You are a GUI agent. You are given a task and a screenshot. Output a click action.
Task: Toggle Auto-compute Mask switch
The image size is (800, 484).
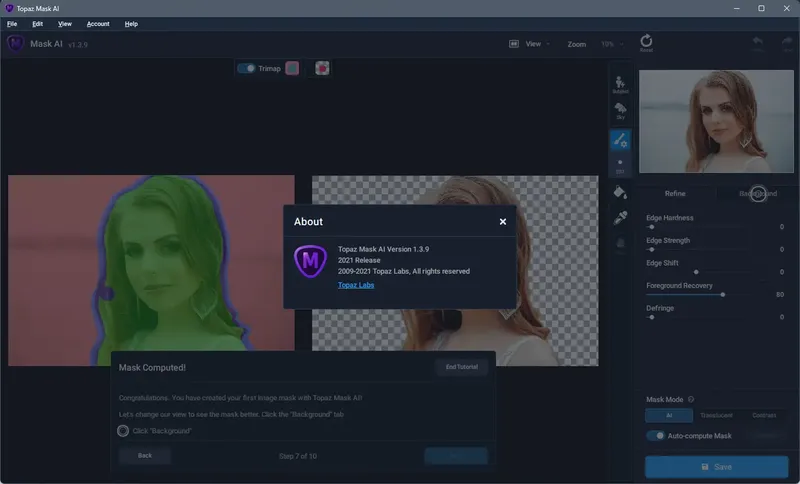tap(656, 436)
